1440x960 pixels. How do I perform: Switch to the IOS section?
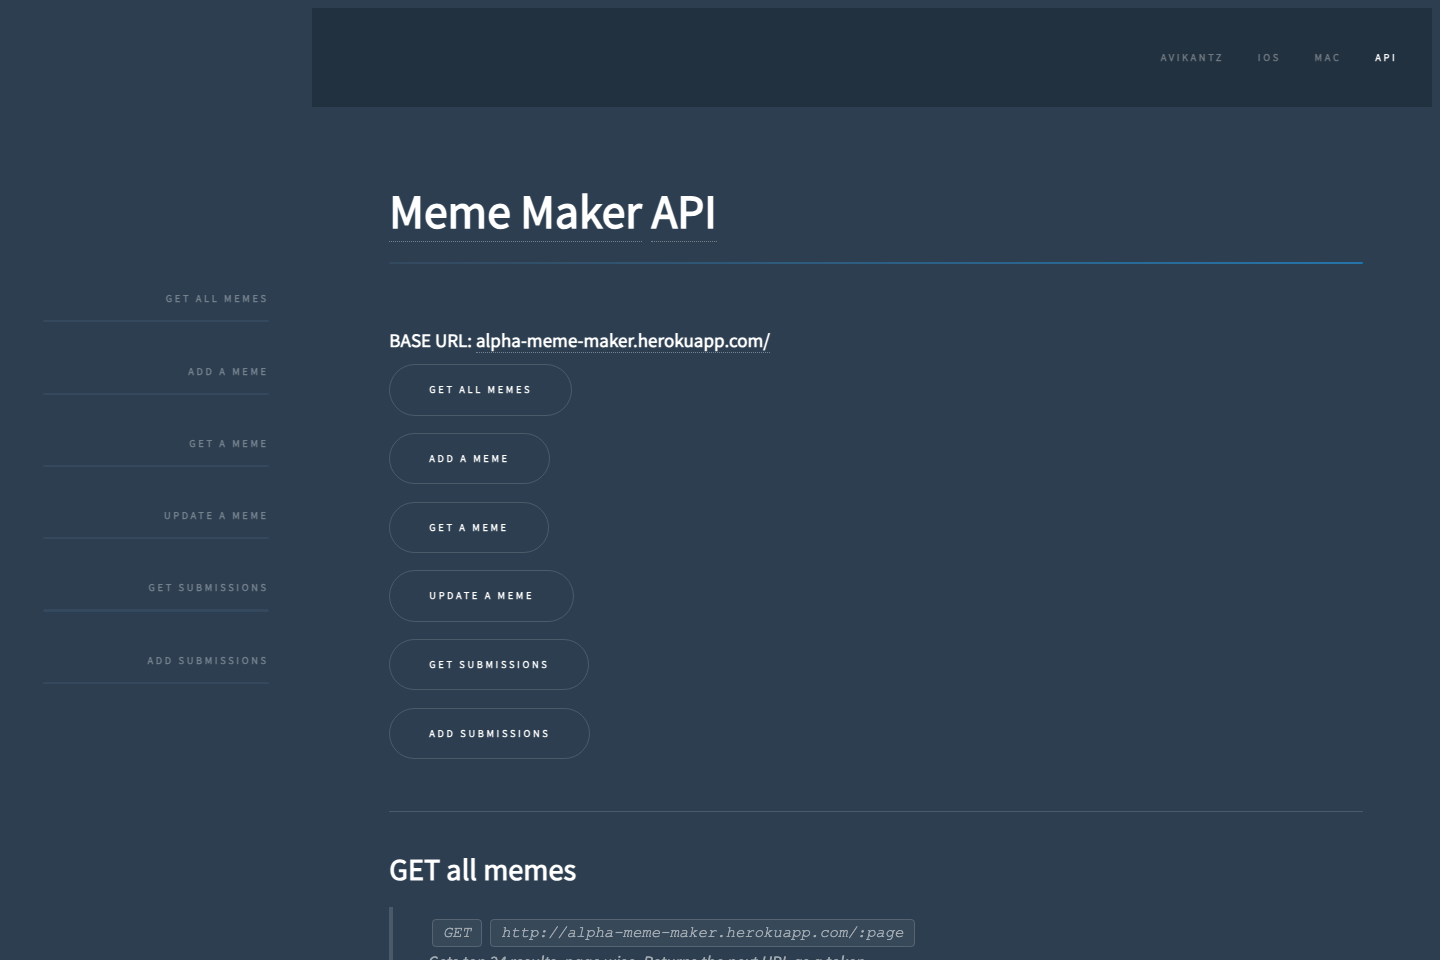(1268, 57)
